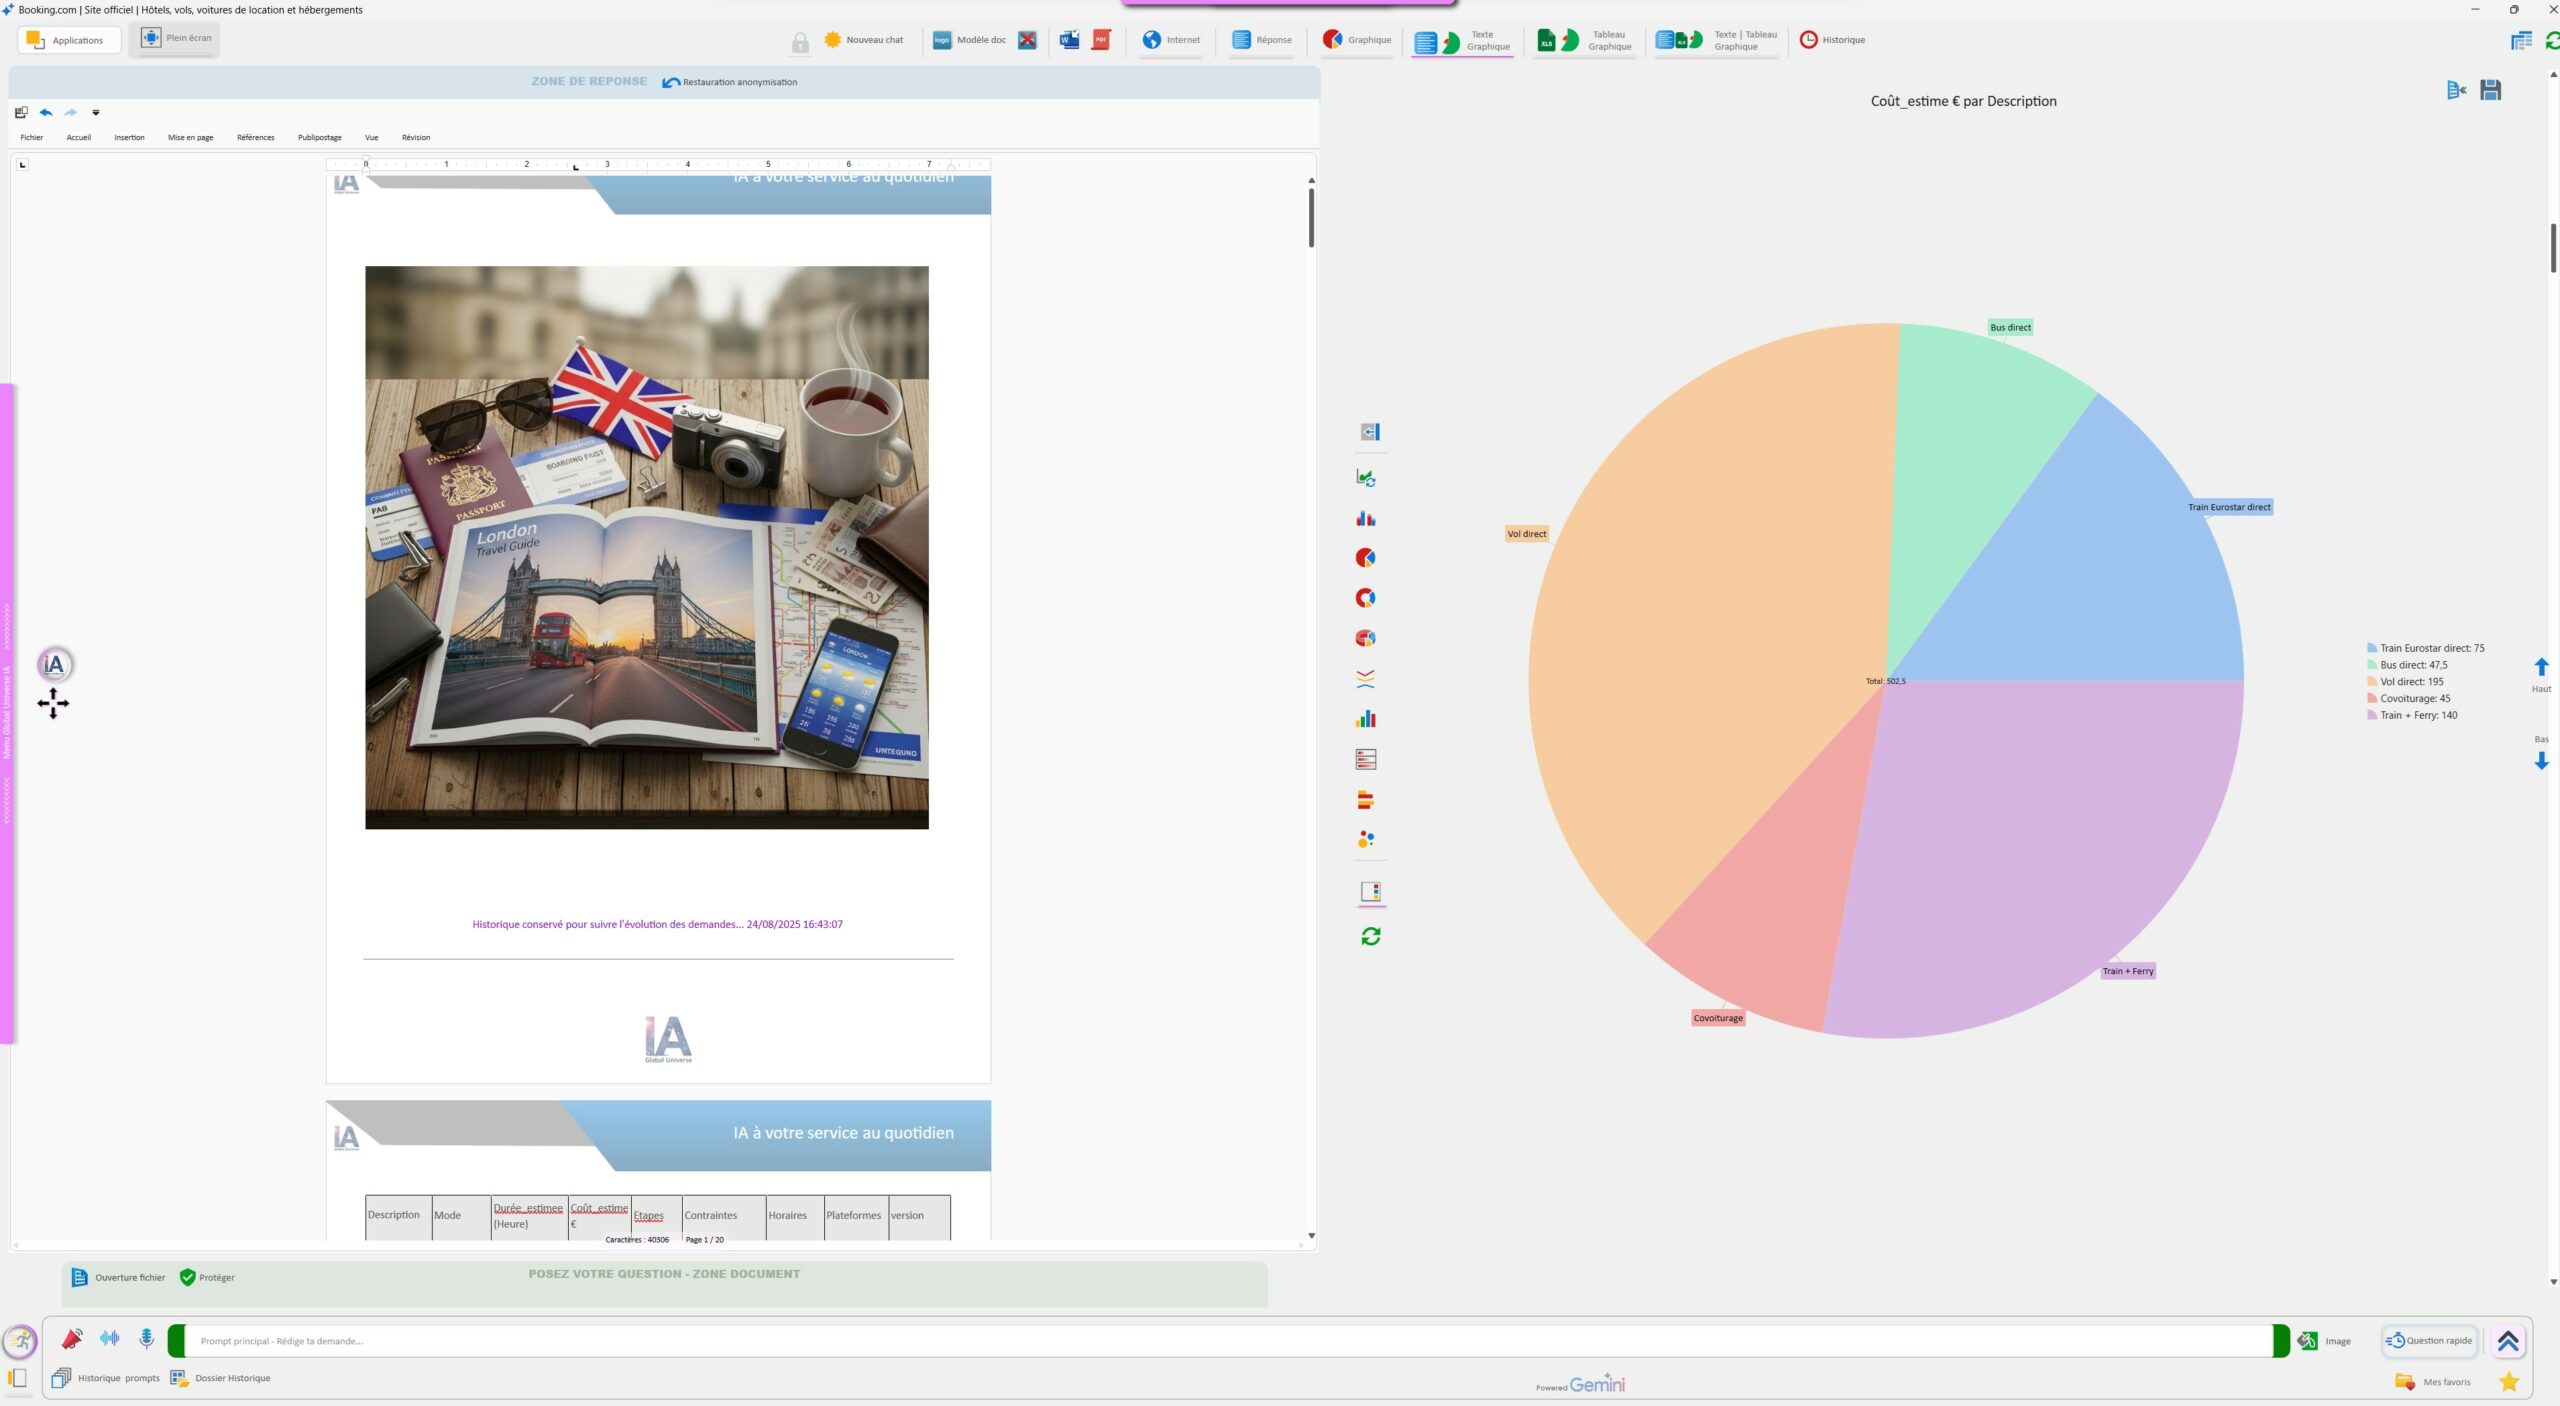
Task: Click the Vol direct legend color swatch
Action: coord(2371,682)
